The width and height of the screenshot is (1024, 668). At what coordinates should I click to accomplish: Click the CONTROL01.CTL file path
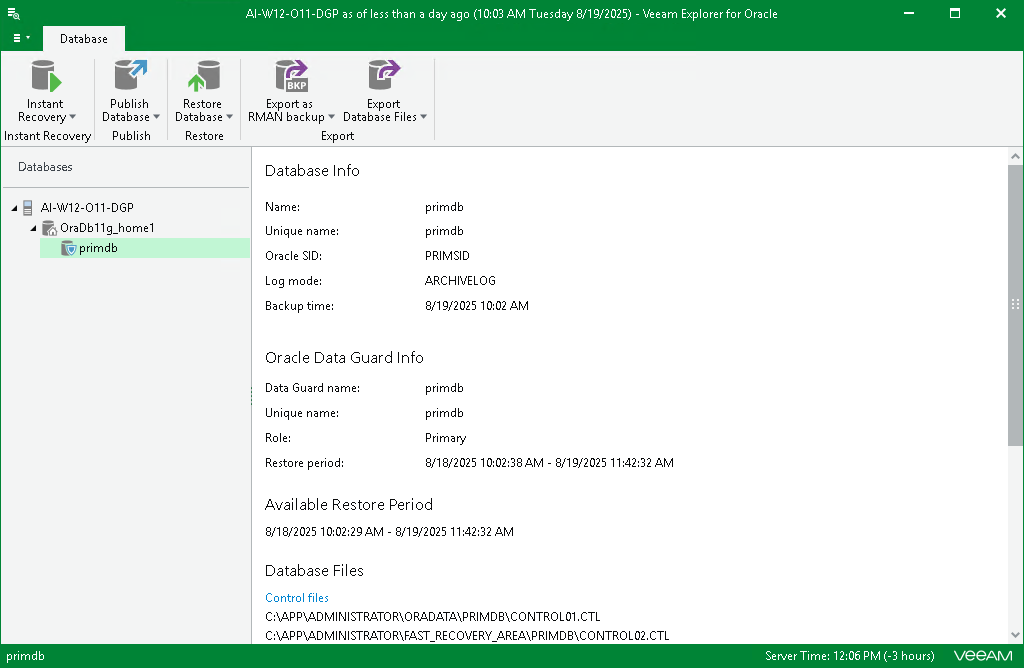pyautogui.click(x=432, y=616)
